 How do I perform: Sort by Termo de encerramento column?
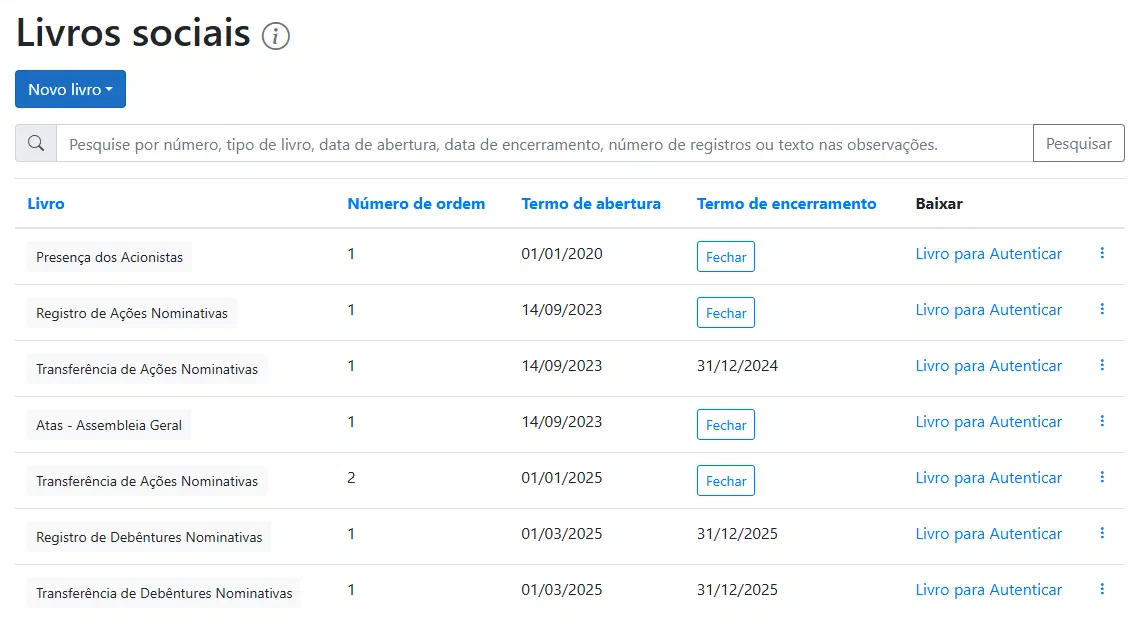tap(787, 204)
